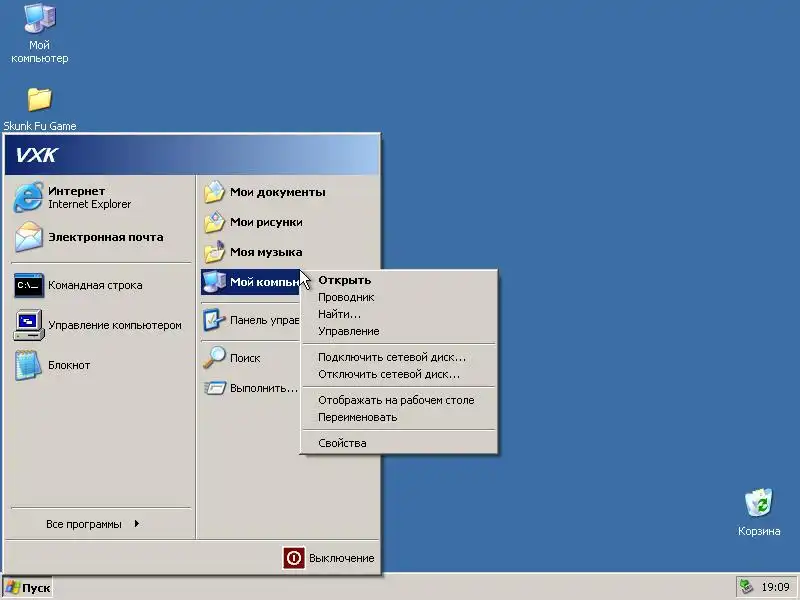Click the Выключение text label
This screenshot has height=600, width=800.
(341, 558)
